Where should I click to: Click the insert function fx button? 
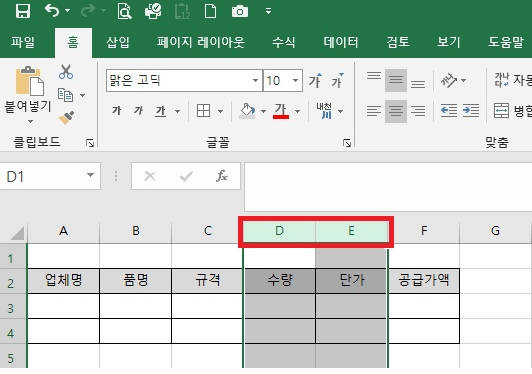(x=222, y=176)
